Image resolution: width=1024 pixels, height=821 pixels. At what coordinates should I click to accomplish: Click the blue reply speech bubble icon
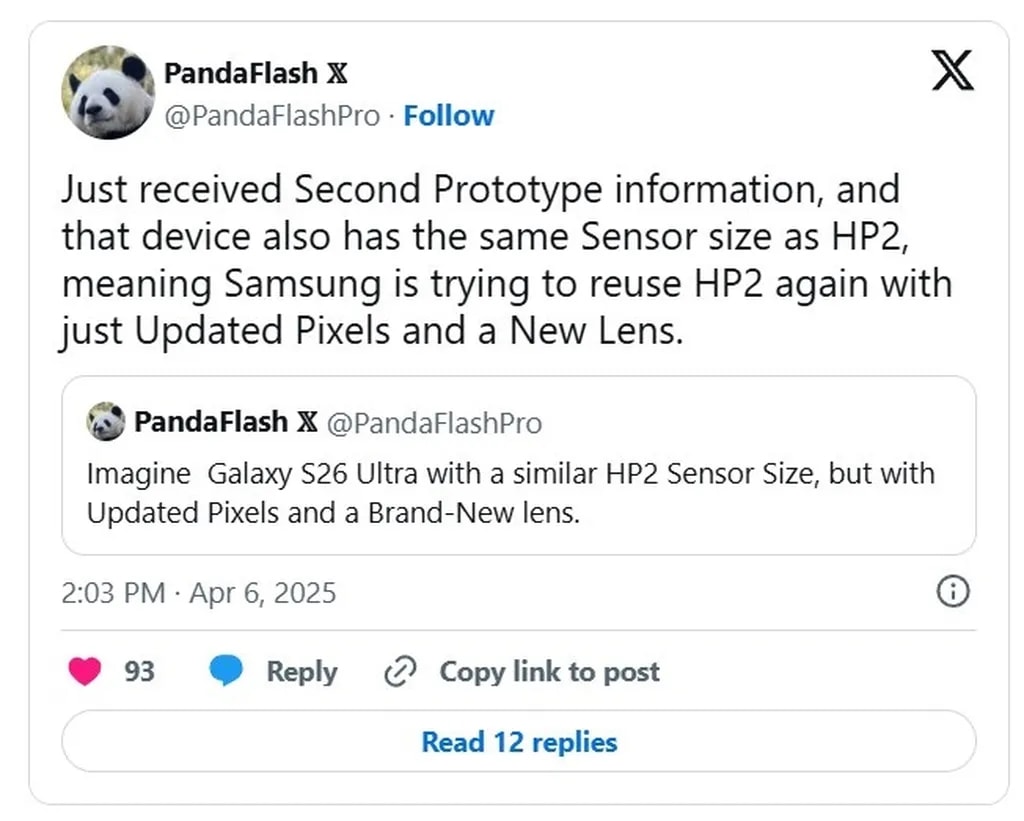tap(226, 671)
